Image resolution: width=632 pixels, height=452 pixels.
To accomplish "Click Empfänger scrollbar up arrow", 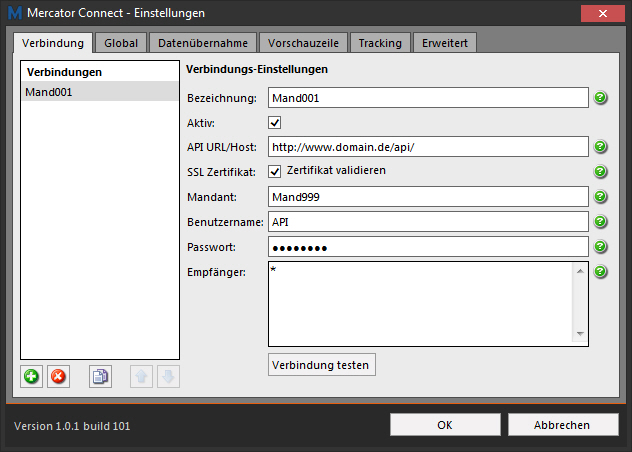I will [x=580, y=271].
